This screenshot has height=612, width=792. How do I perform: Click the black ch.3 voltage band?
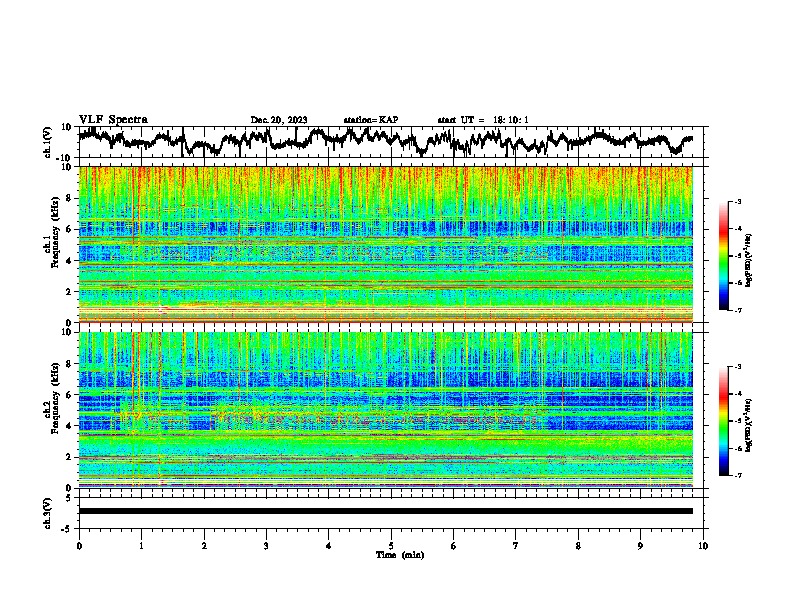coord(386,511)
